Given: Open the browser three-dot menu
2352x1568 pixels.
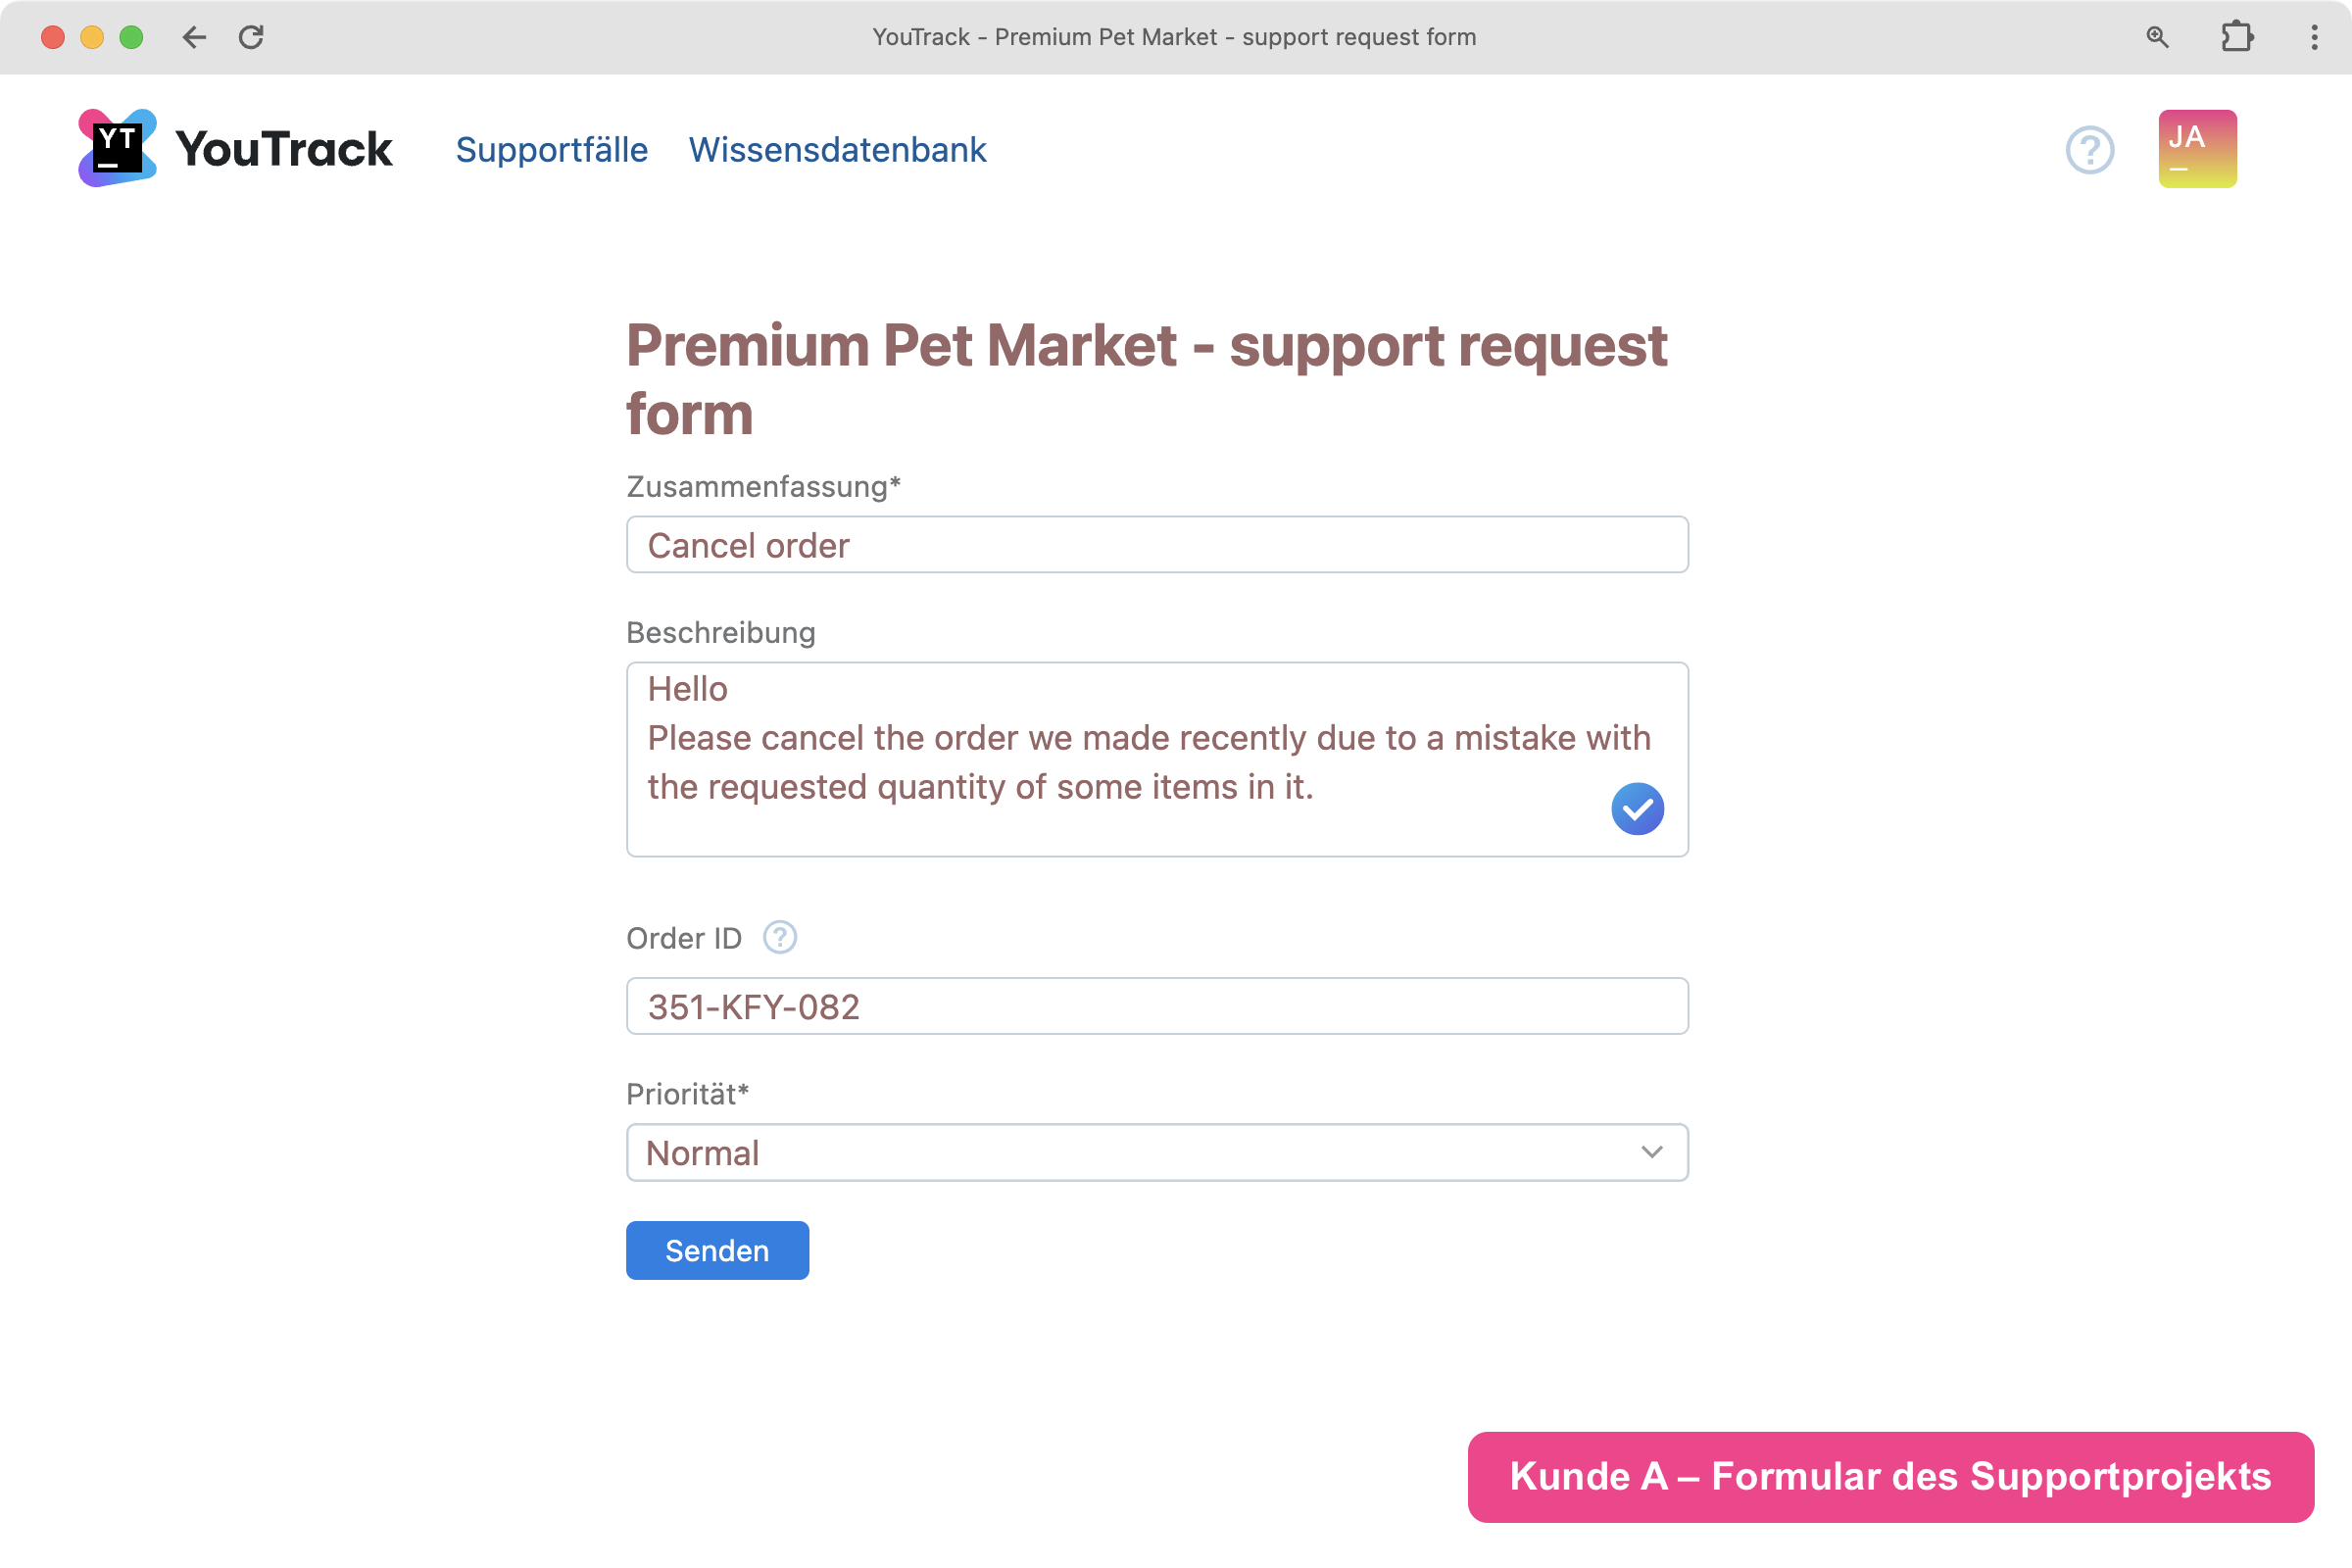Looking at the screenshot, I should coord(2314,37).
